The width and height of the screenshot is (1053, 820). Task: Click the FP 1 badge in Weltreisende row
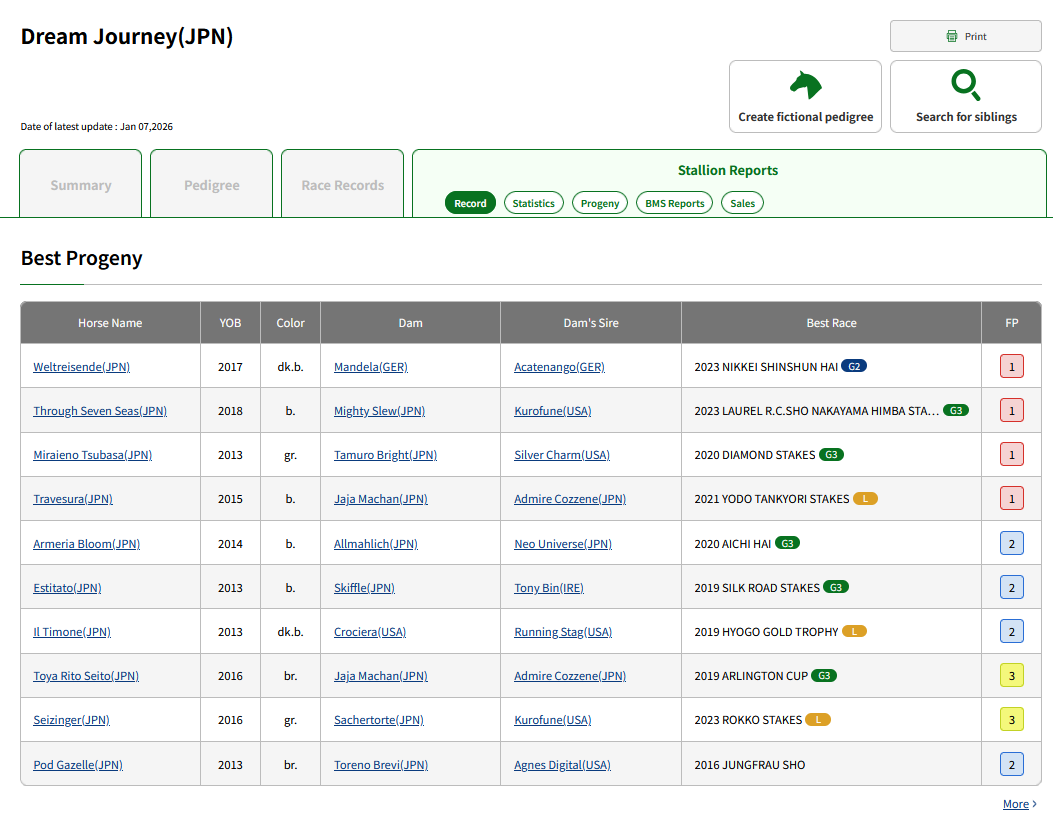tap(1011, 367)
